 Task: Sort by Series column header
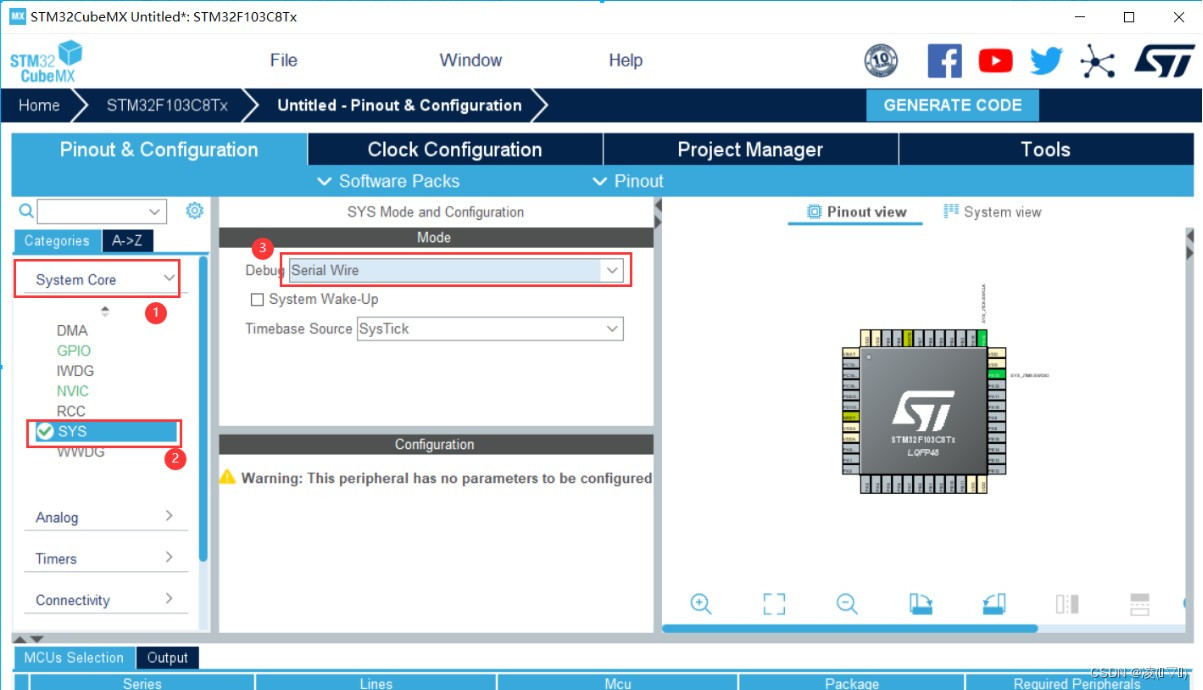pos(142,683)
